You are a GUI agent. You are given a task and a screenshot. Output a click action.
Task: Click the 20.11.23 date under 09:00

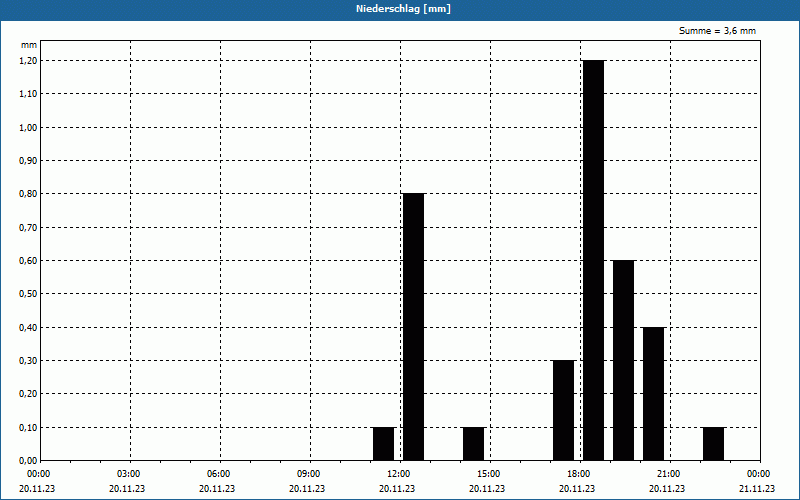pyautogui.click(x=307, y=489)
